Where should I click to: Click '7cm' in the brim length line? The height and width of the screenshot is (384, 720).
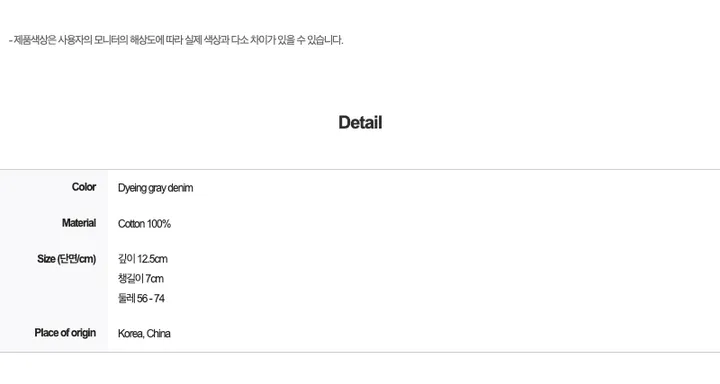[x=155, y=279]
